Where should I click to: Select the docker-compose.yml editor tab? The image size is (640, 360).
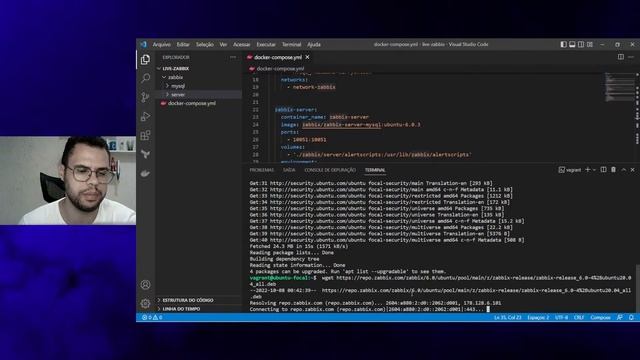[278, 57]
